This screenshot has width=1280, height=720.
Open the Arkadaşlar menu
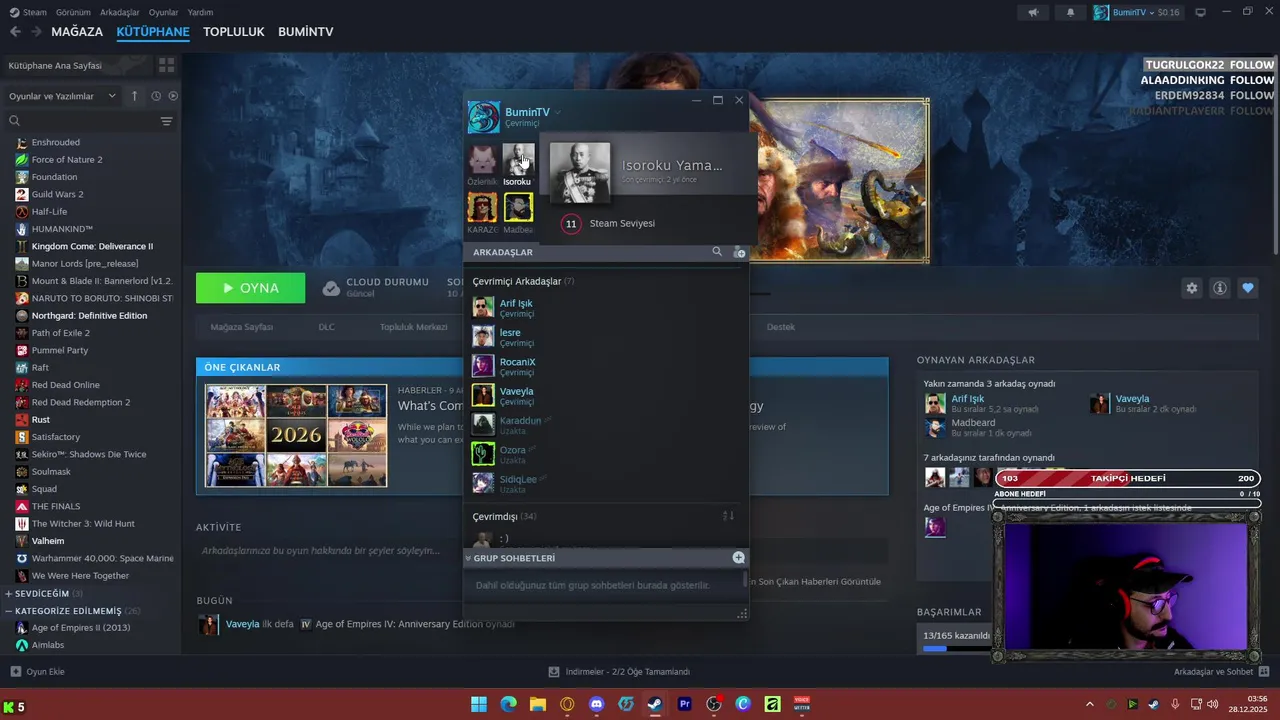120,12
